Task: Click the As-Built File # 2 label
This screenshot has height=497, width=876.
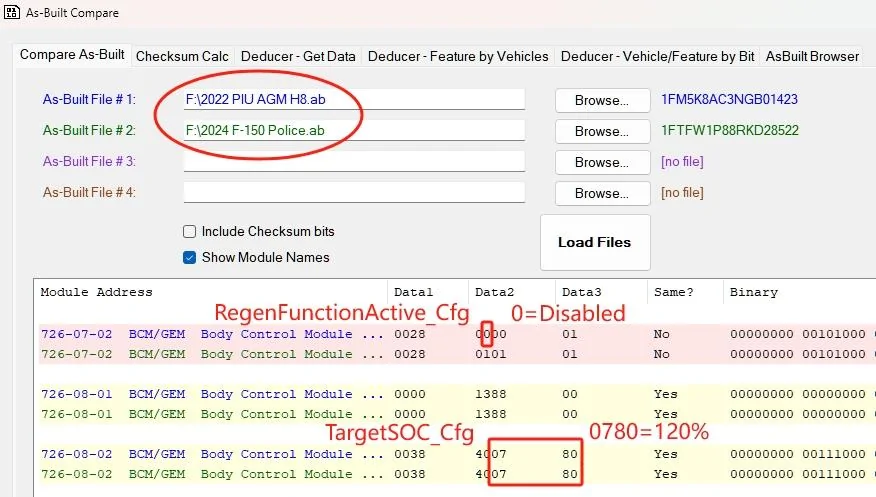Action: click(89, 130)
